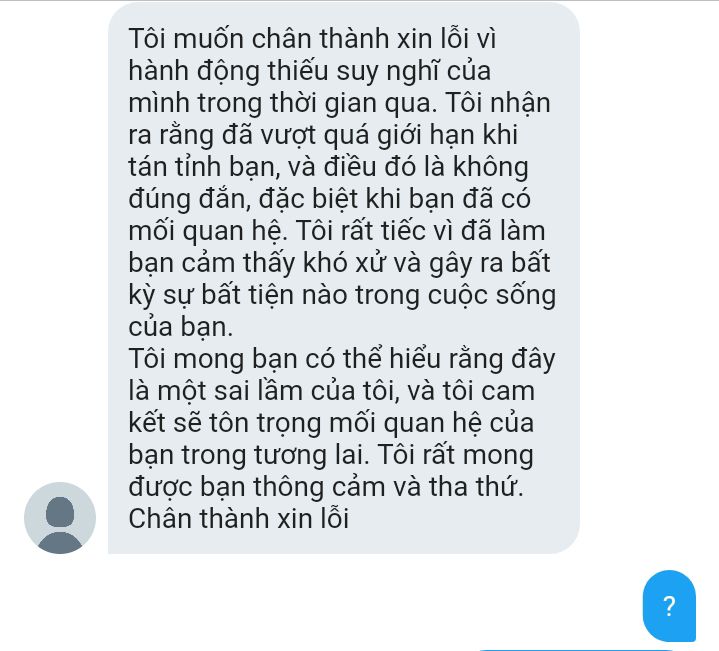
Task: Select the partially visible blue message below
Action: (x=578, y=650)
